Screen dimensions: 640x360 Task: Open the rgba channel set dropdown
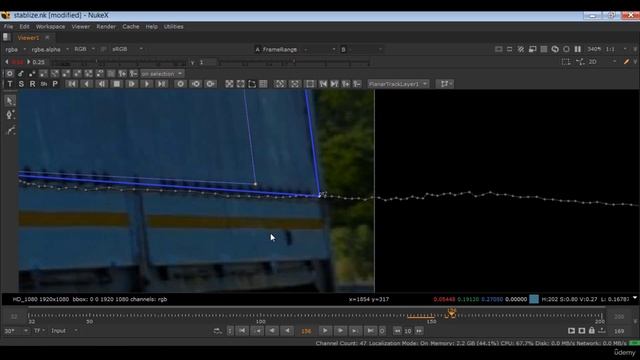click(x=16, y=49)
